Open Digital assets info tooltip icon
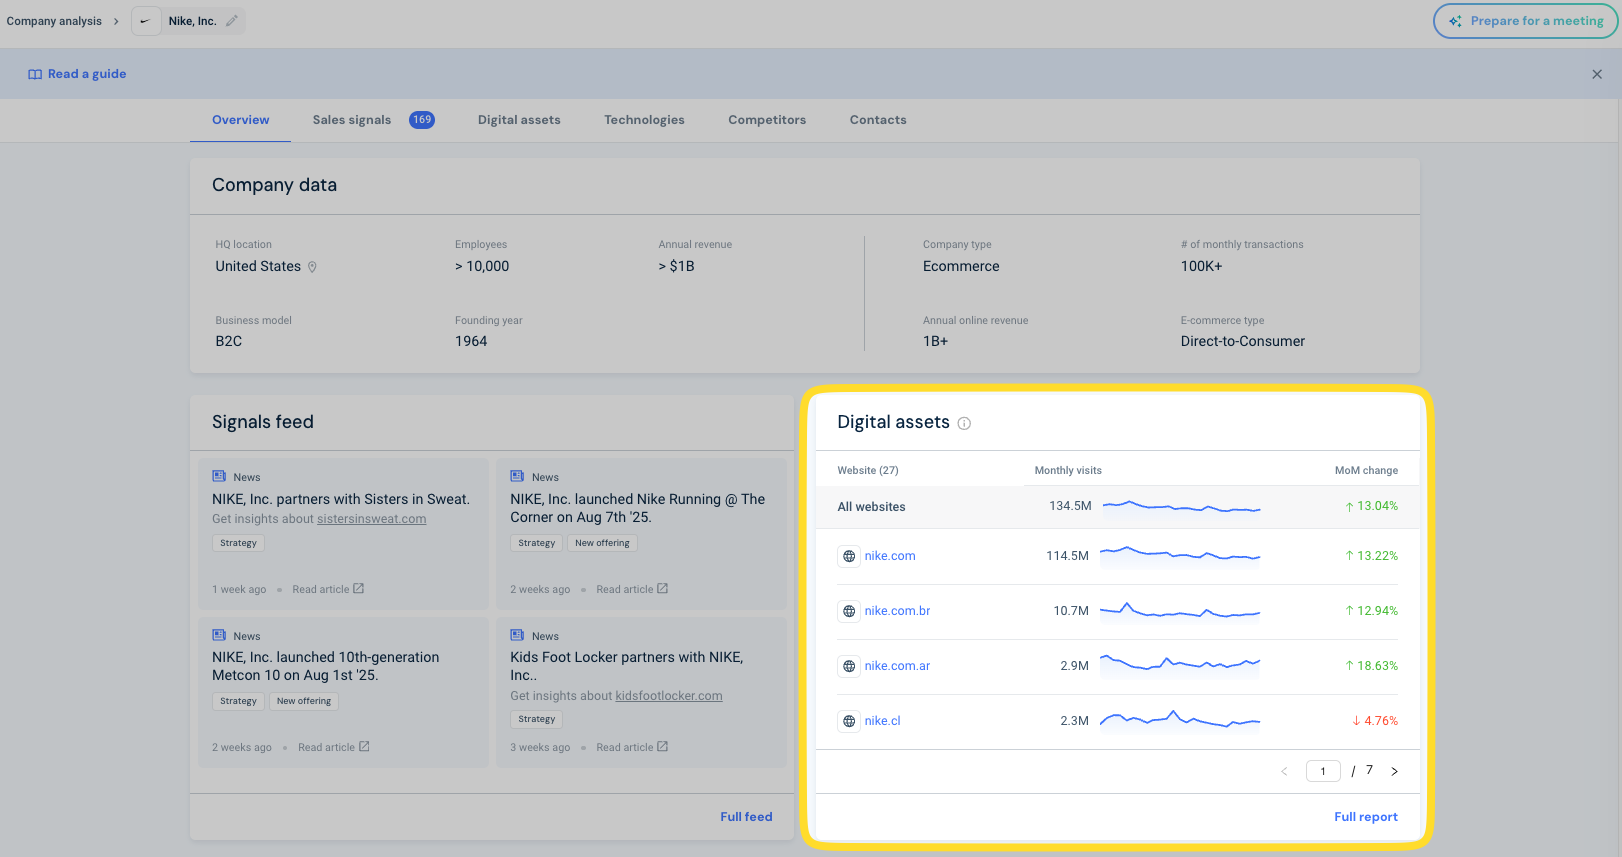This screenshot has height=857, width=1622. 964,423
